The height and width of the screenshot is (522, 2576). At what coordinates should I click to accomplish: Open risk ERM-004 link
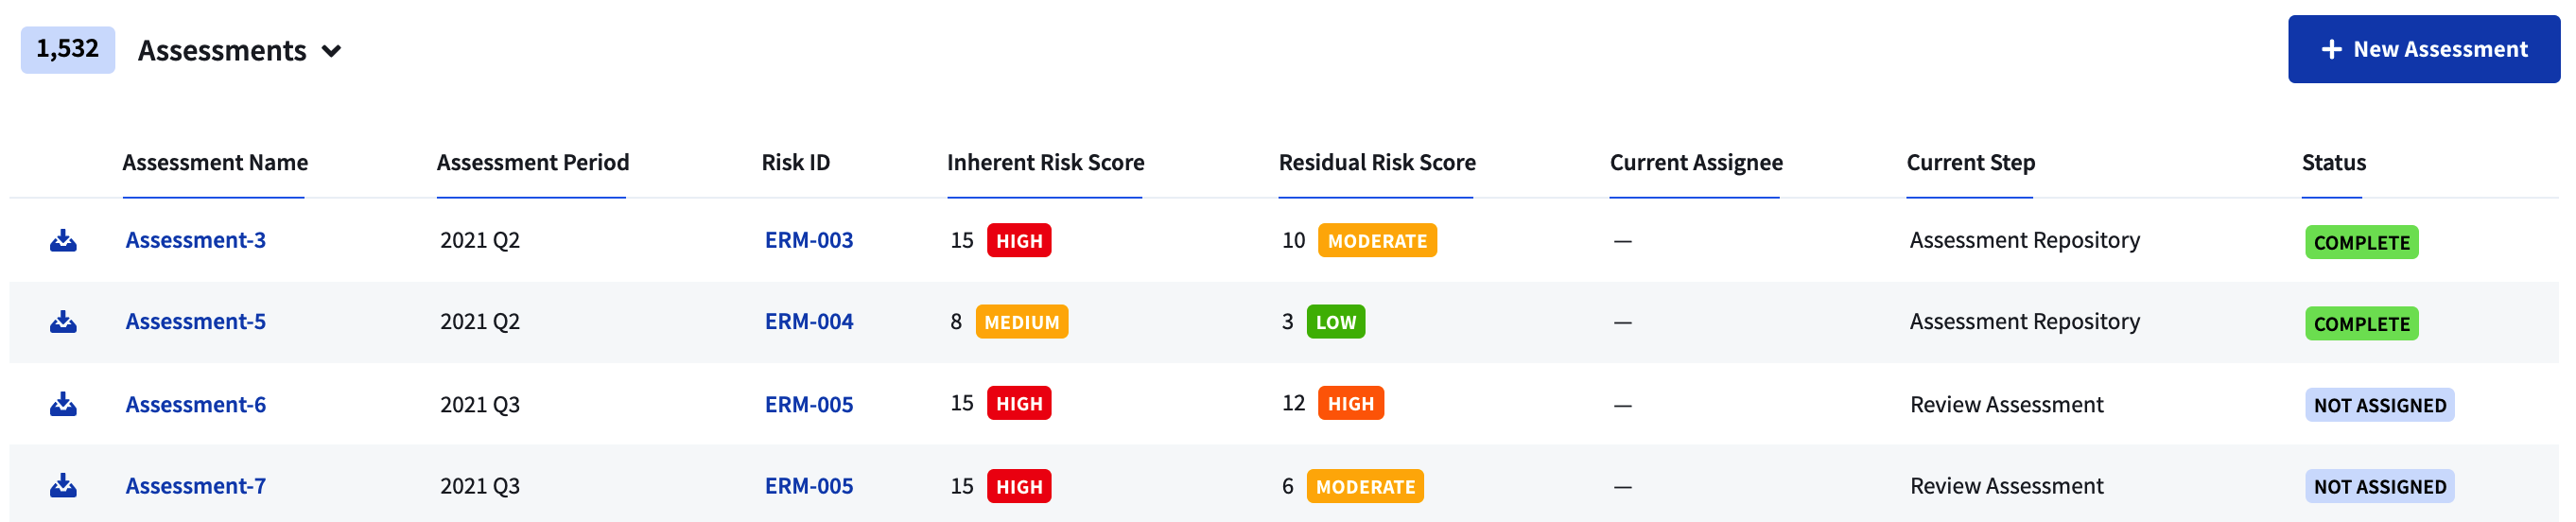point(808,321)
